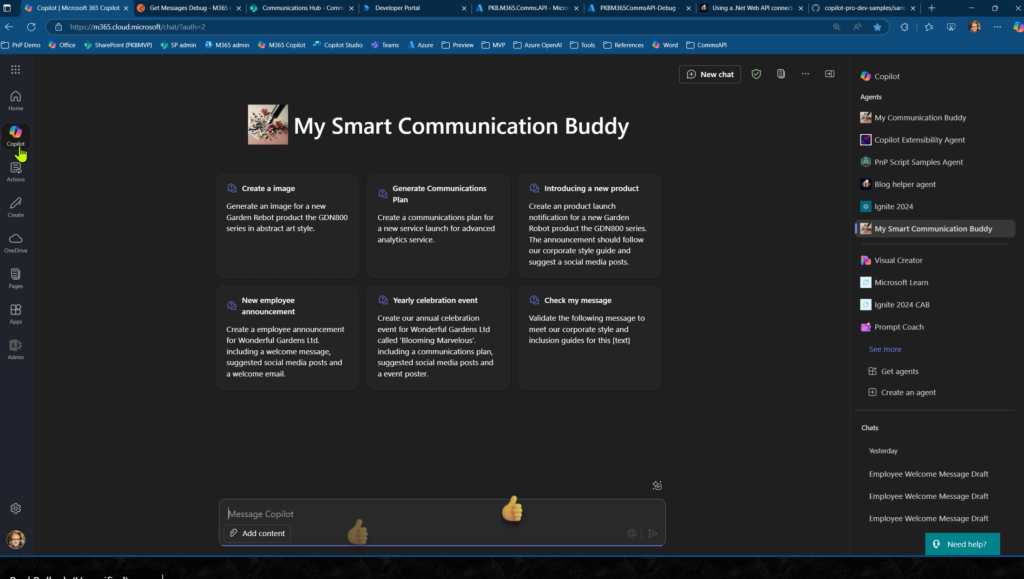Open browser extensions icon

click(904, 27)
